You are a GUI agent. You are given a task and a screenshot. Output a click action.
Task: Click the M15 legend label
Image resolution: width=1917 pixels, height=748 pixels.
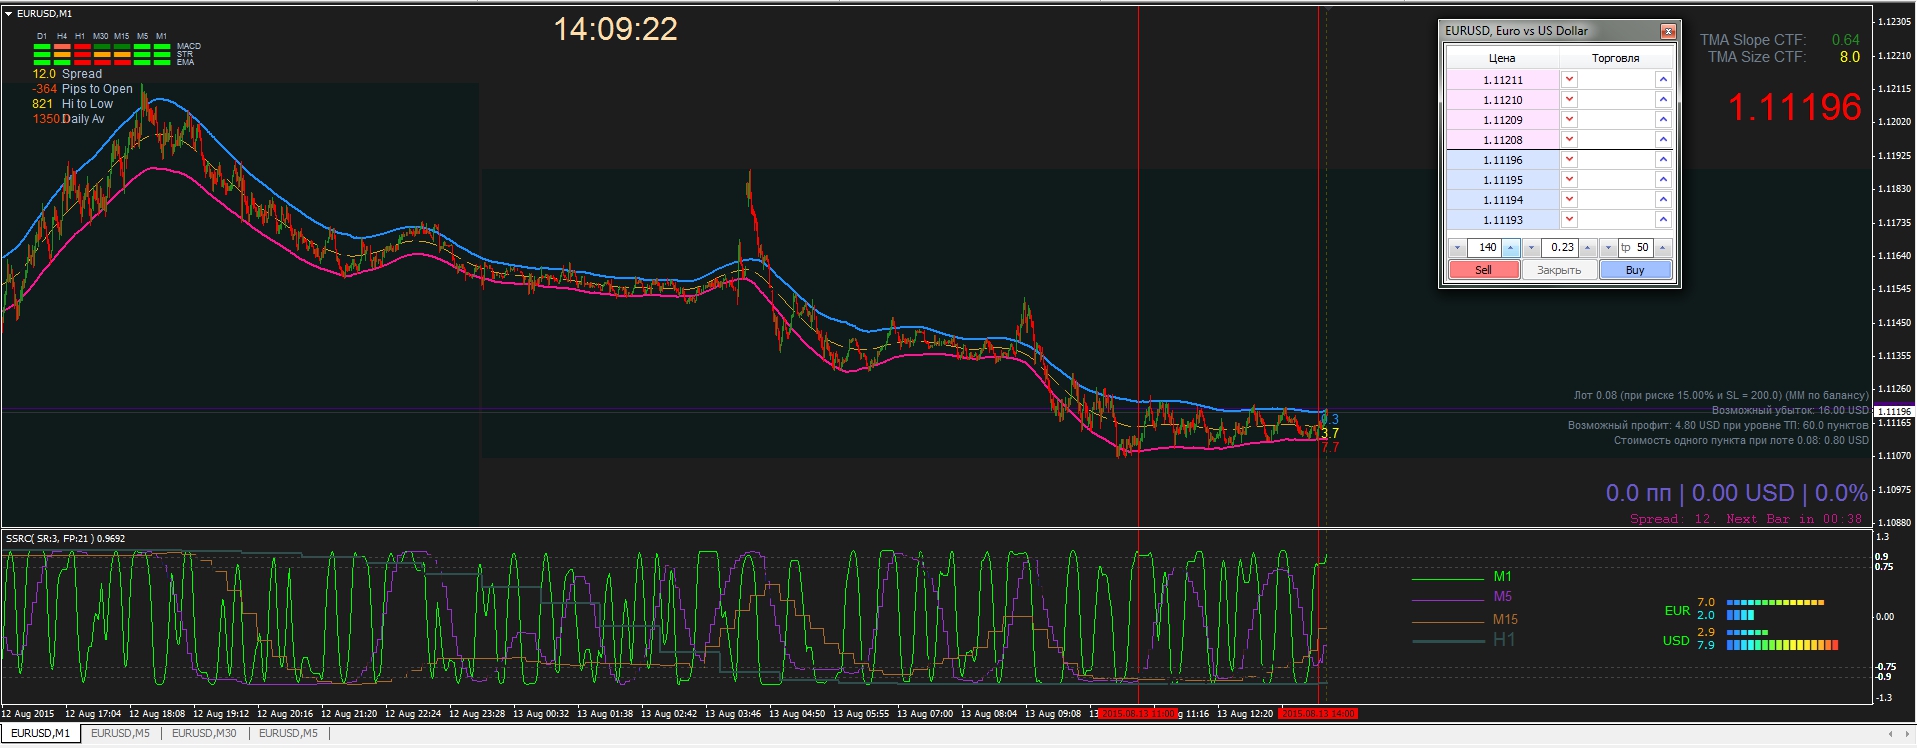1505,620
